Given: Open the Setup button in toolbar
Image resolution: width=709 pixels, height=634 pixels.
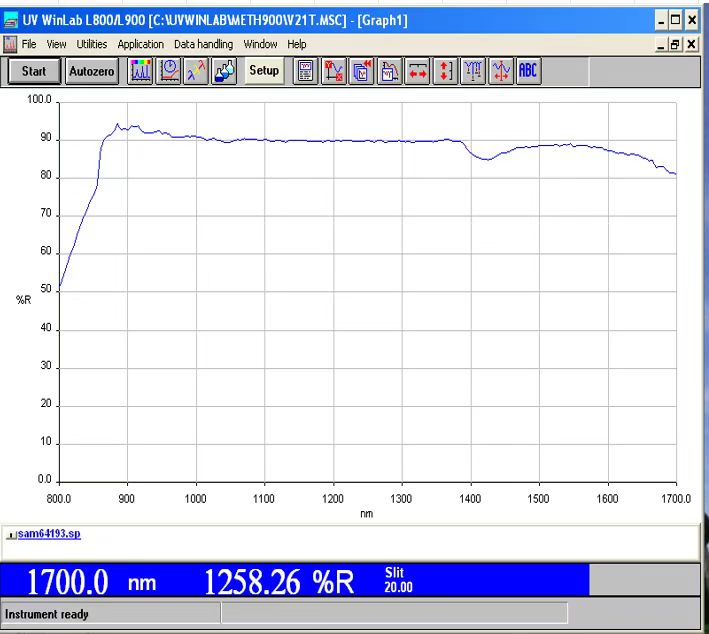Looking at the screenshot, I should 264,71.
